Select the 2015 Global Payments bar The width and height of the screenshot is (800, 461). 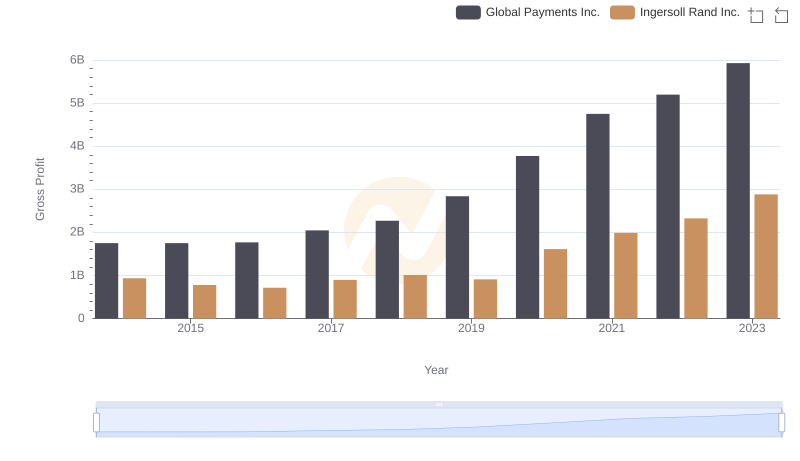(x=177, y=281)
